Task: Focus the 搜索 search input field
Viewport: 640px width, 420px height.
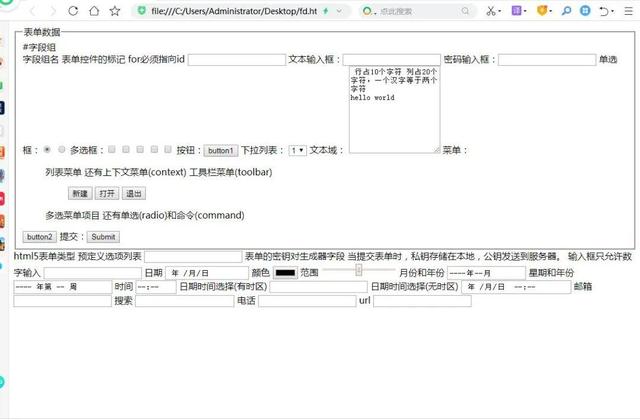Action: (184, 301)
